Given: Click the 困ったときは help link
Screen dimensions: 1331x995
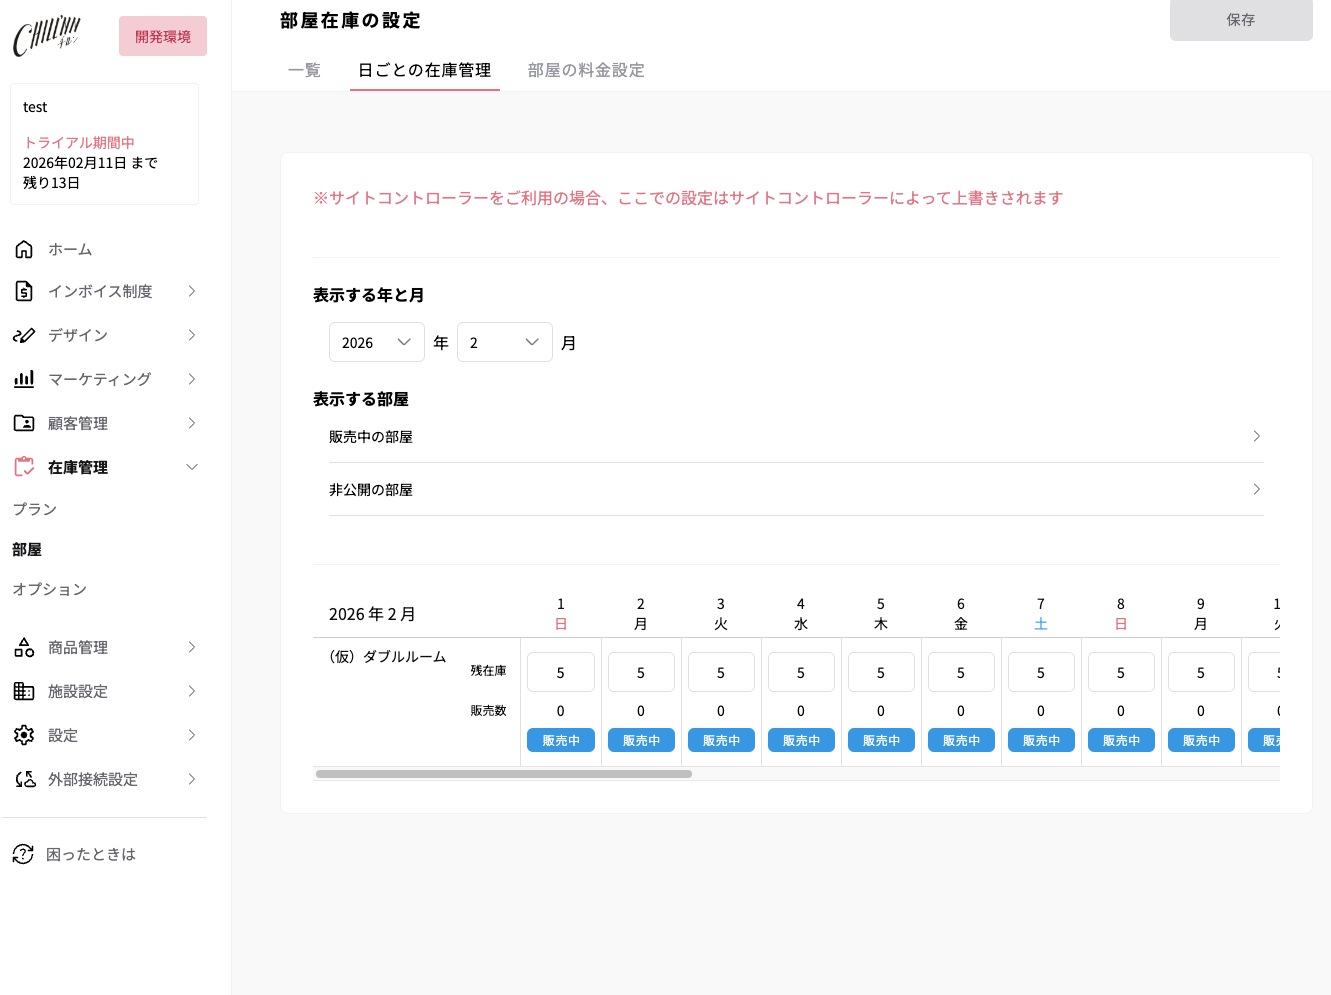Looking at the screenshot, I should (91, 854).
